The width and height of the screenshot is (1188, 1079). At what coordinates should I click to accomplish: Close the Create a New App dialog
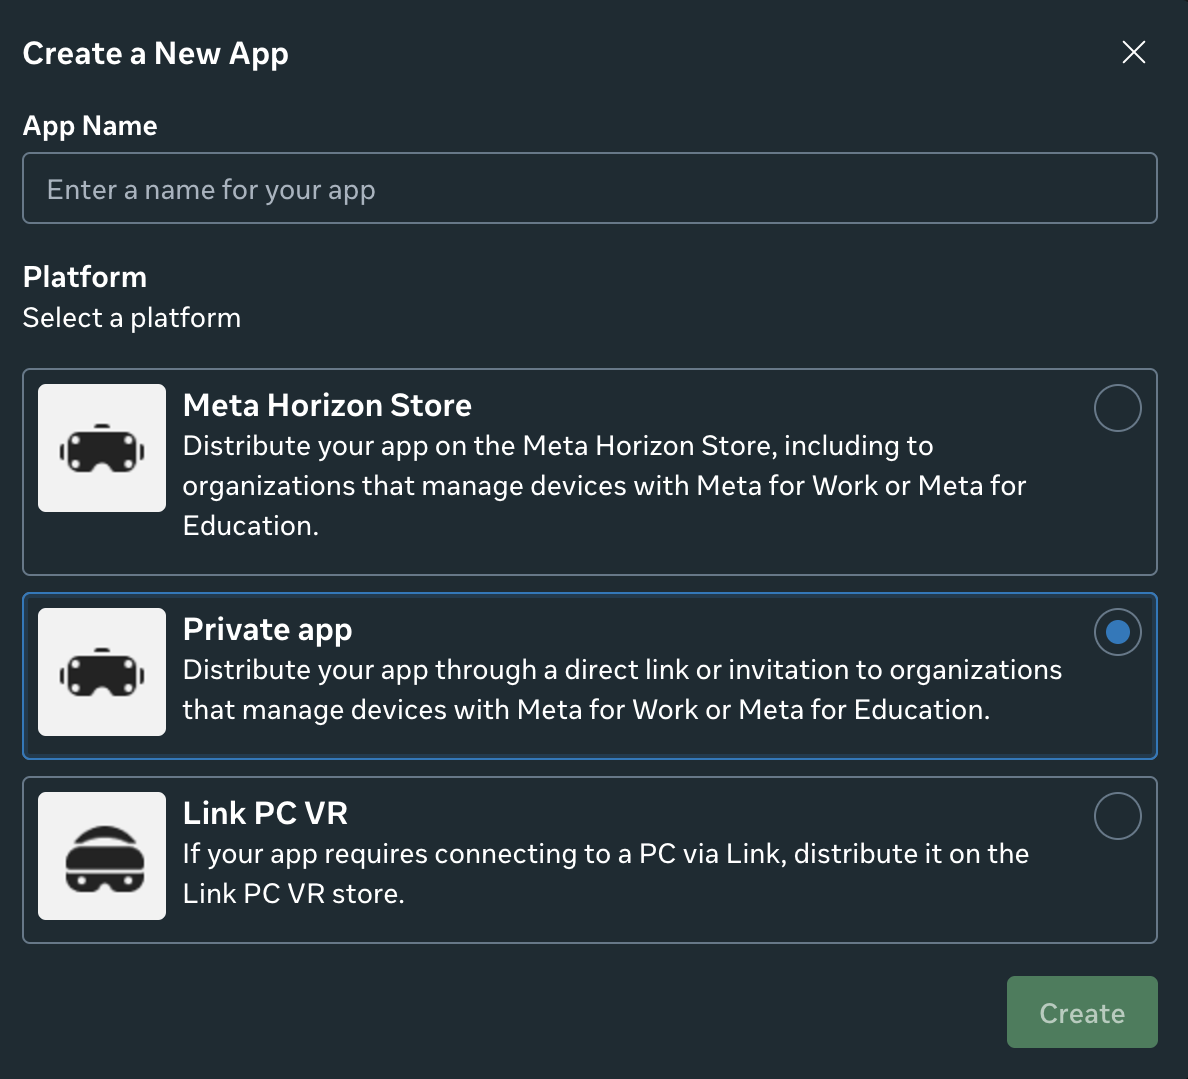click(x=1133, y=52)
